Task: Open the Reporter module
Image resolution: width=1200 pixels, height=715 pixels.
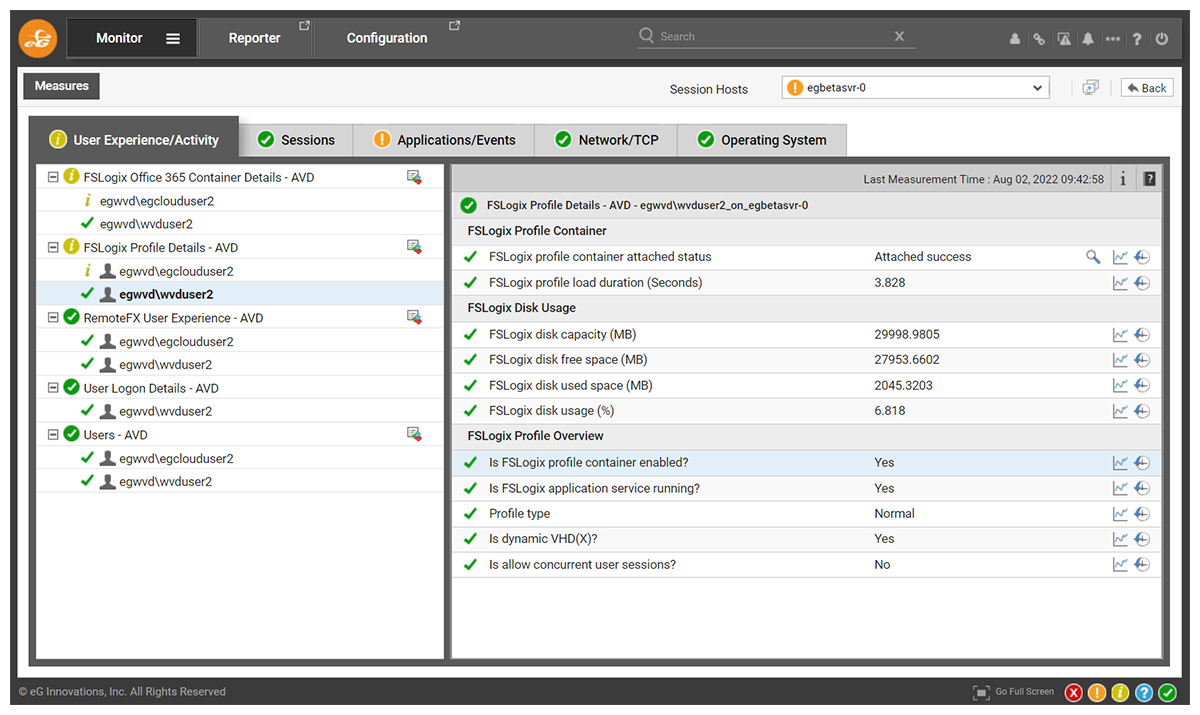Action: (256, 38)
